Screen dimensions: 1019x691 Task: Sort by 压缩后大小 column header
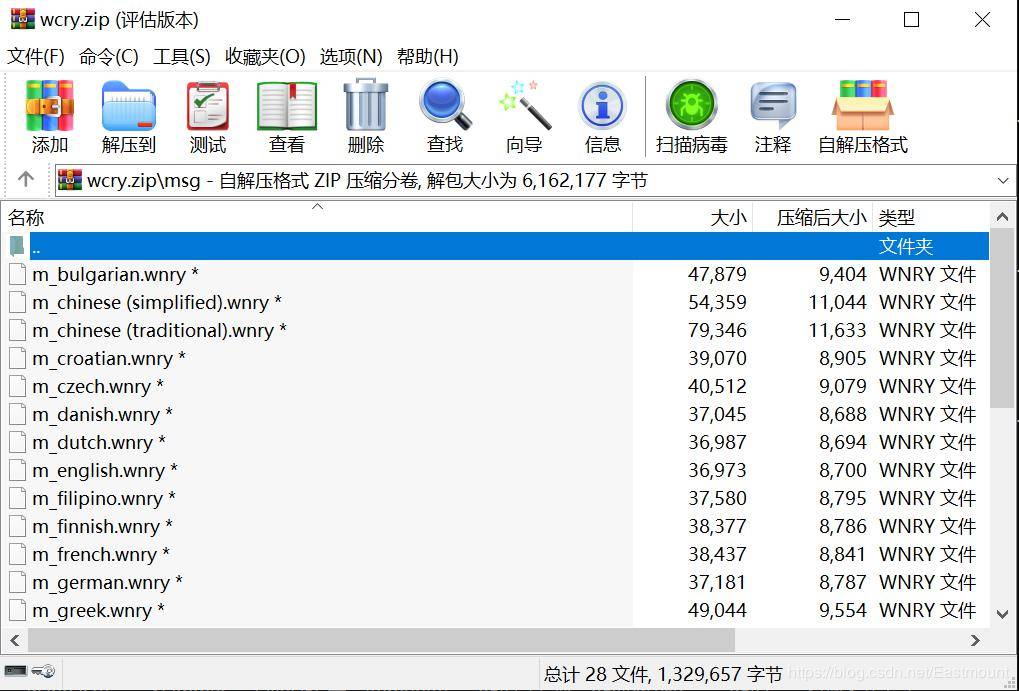[x=813, y=218]
